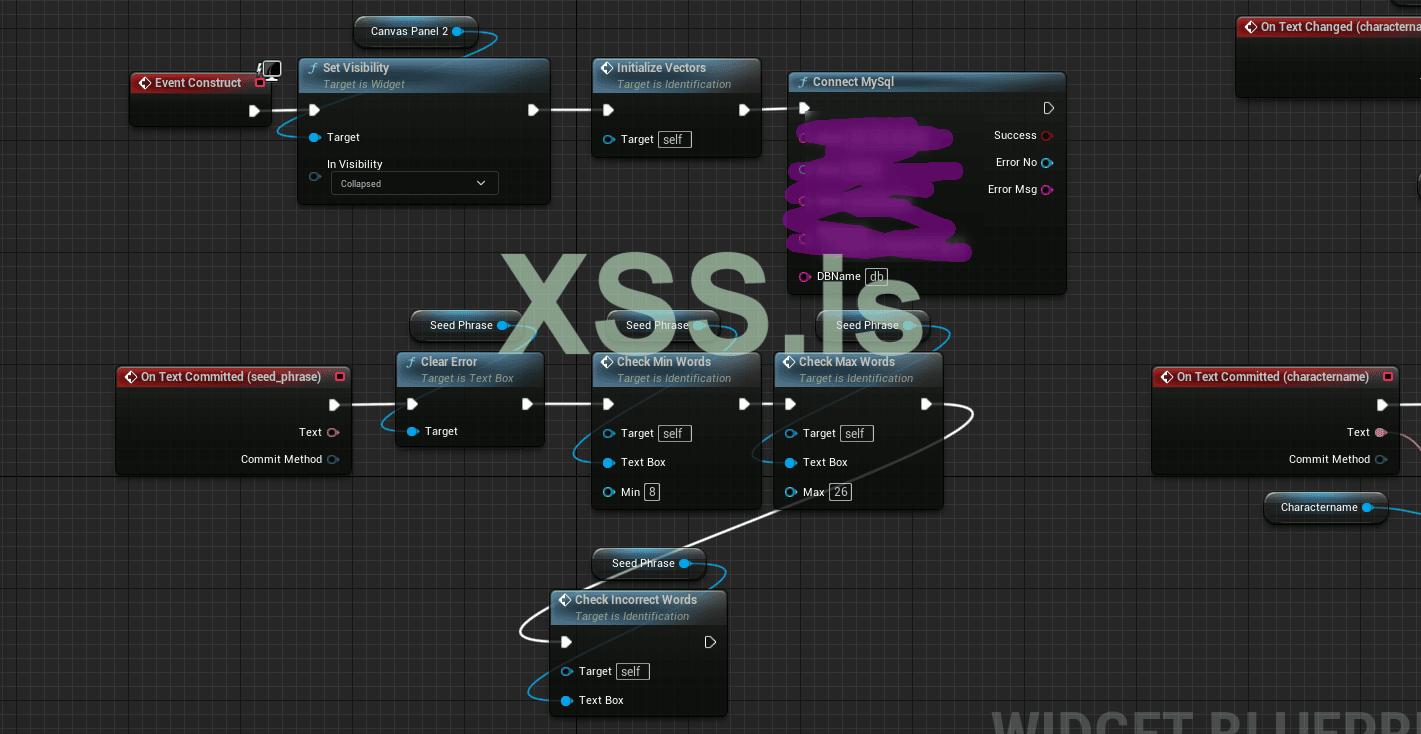1421x734 pixels.
Task: Click the Target pin on Check Incorrect Words
Action: pyautogui.click(x=567, y=671)
